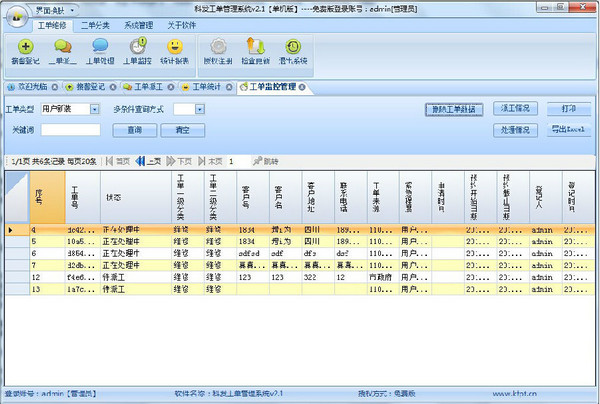The width and height of the screenshot is (600, 404).
Task: Click the 检查更新 toolbar icon
Action: [257, 47]
